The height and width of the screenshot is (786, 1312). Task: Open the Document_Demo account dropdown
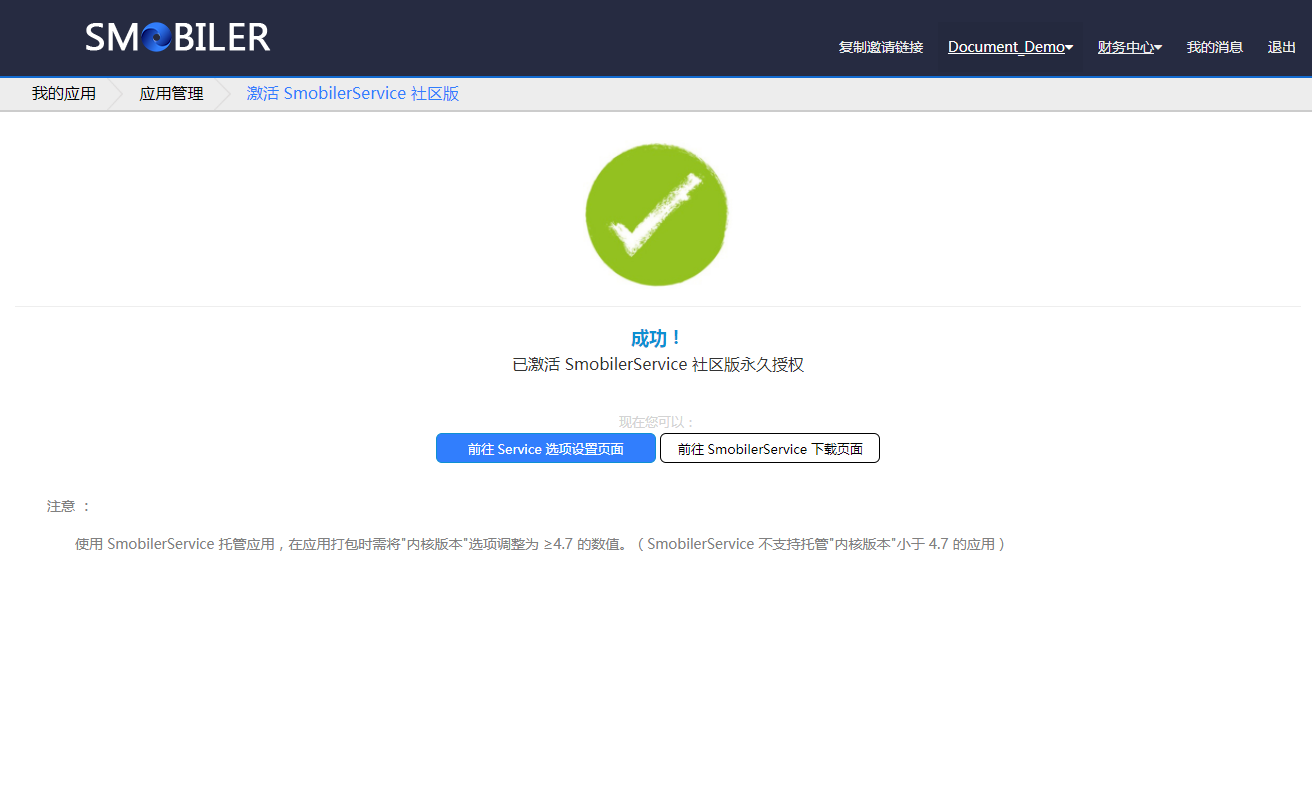coord(1010,47)
